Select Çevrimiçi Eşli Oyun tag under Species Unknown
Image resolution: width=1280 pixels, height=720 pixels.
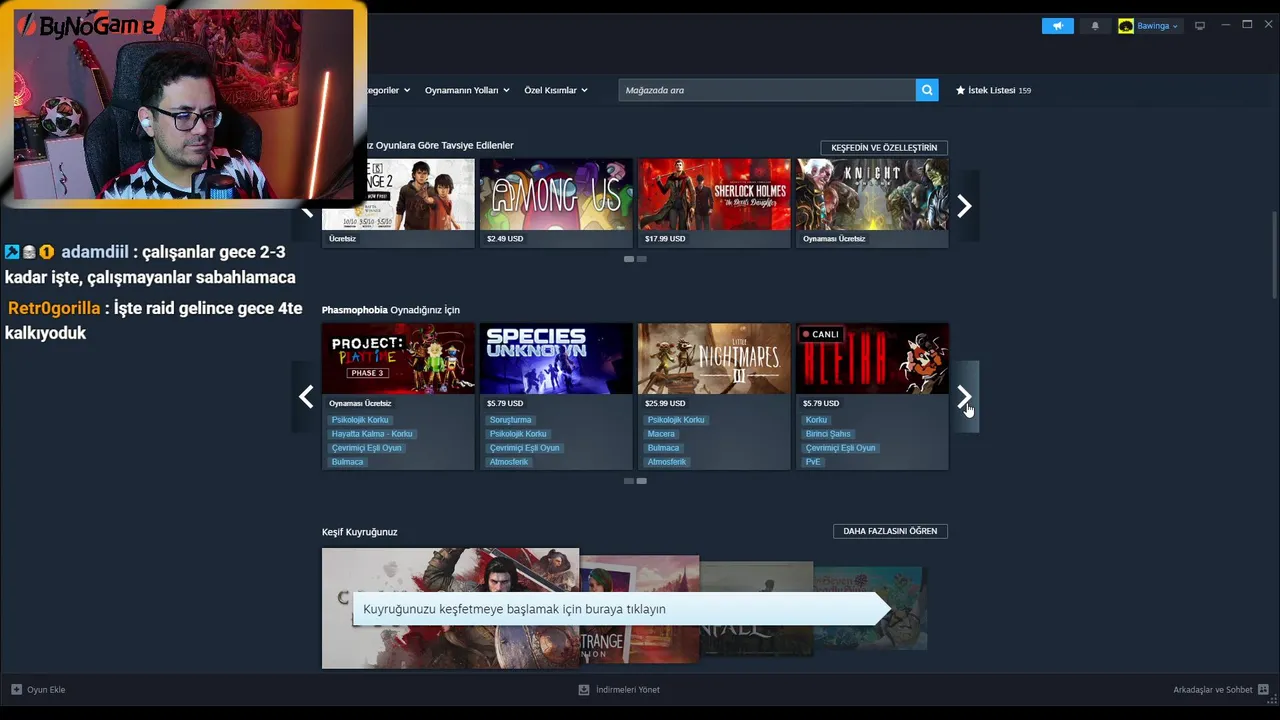pyautogui.click(x=525, y=448)
